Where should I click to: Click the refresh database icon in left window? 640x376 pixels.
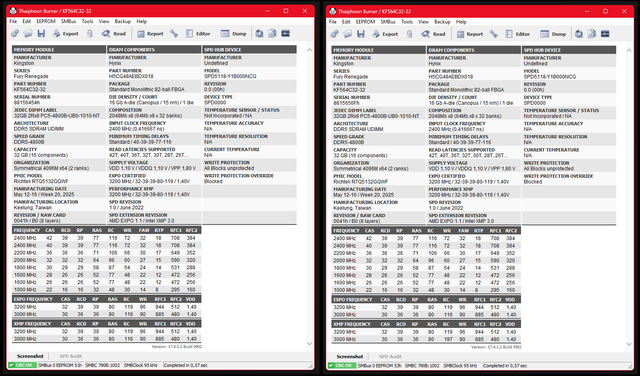pos(259,33)
